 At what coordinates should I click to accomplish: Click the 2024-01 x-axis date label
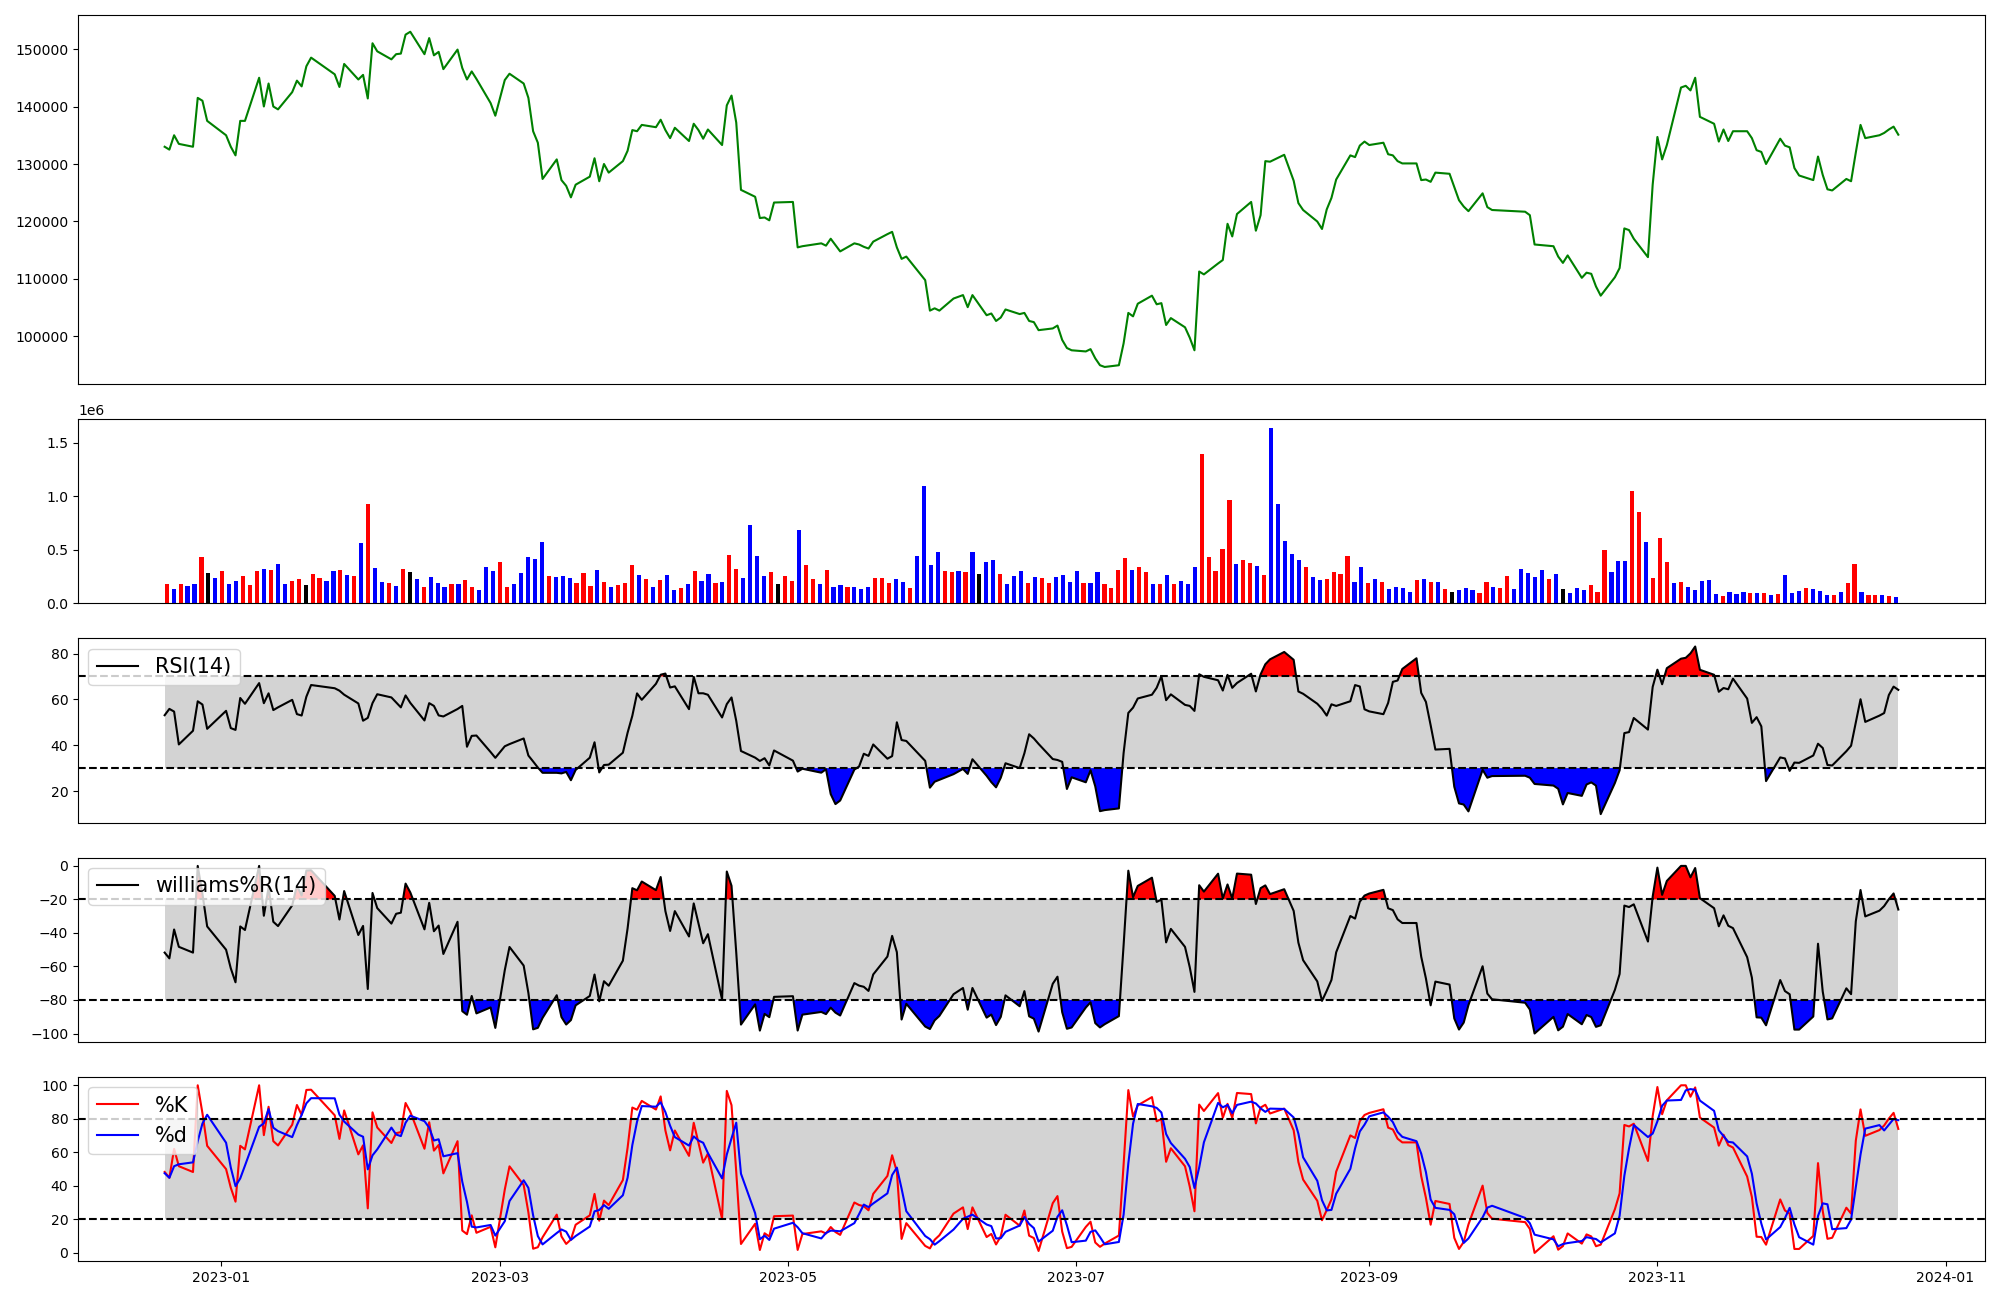point(1945,1276)
